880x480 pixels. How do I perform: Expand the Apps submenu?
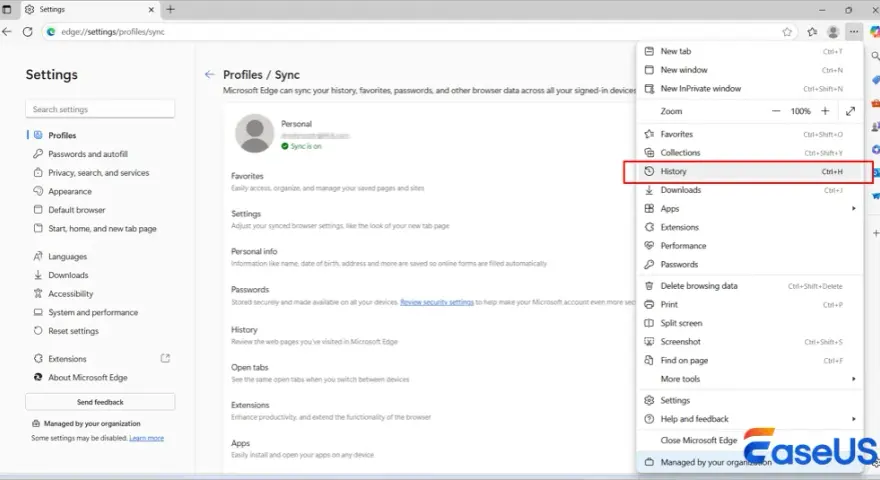pyautogui.click(x=749, y=209)
